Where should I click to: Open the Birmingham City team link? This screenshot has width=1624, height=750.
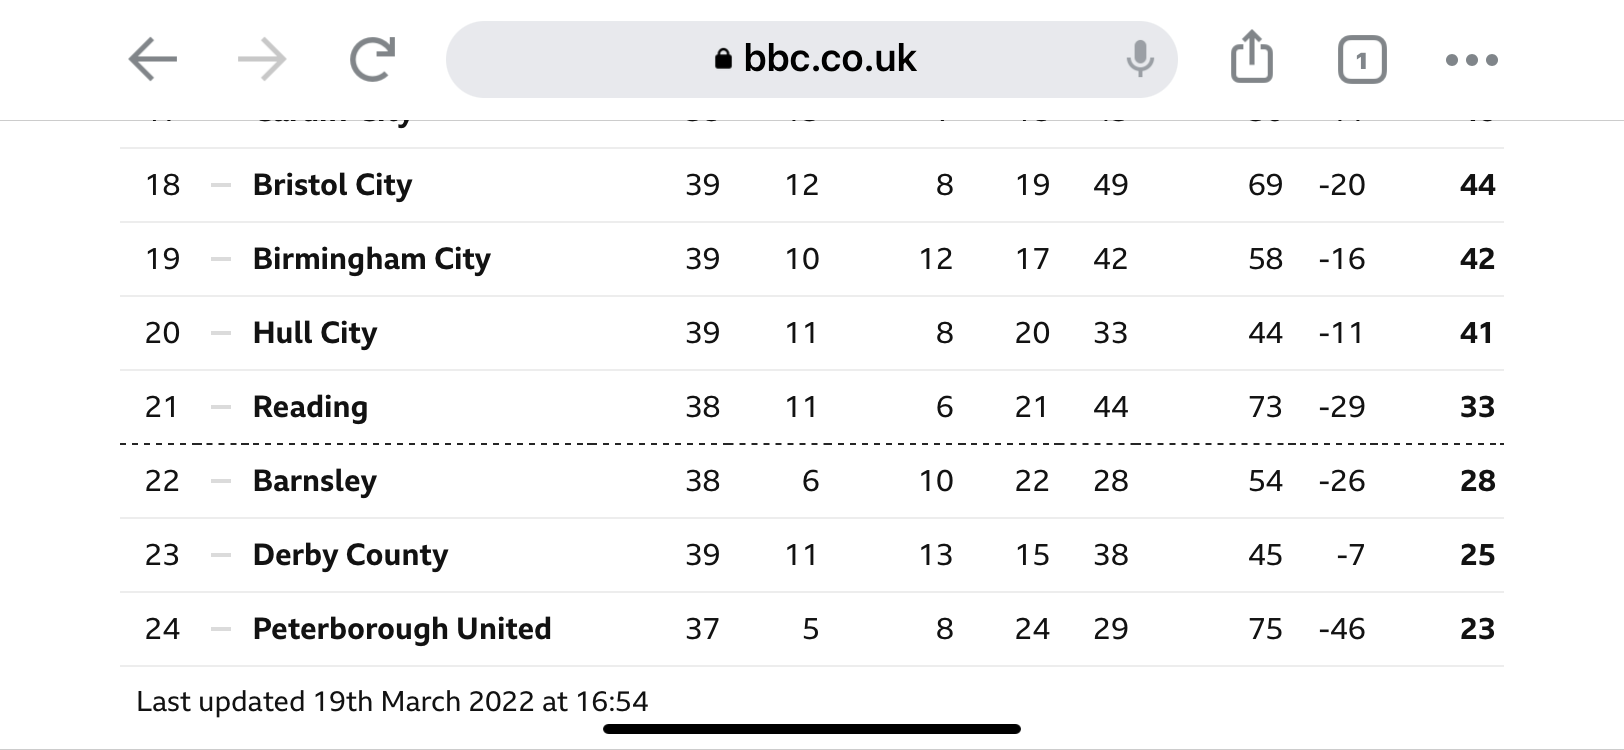(x=372, y=259)
